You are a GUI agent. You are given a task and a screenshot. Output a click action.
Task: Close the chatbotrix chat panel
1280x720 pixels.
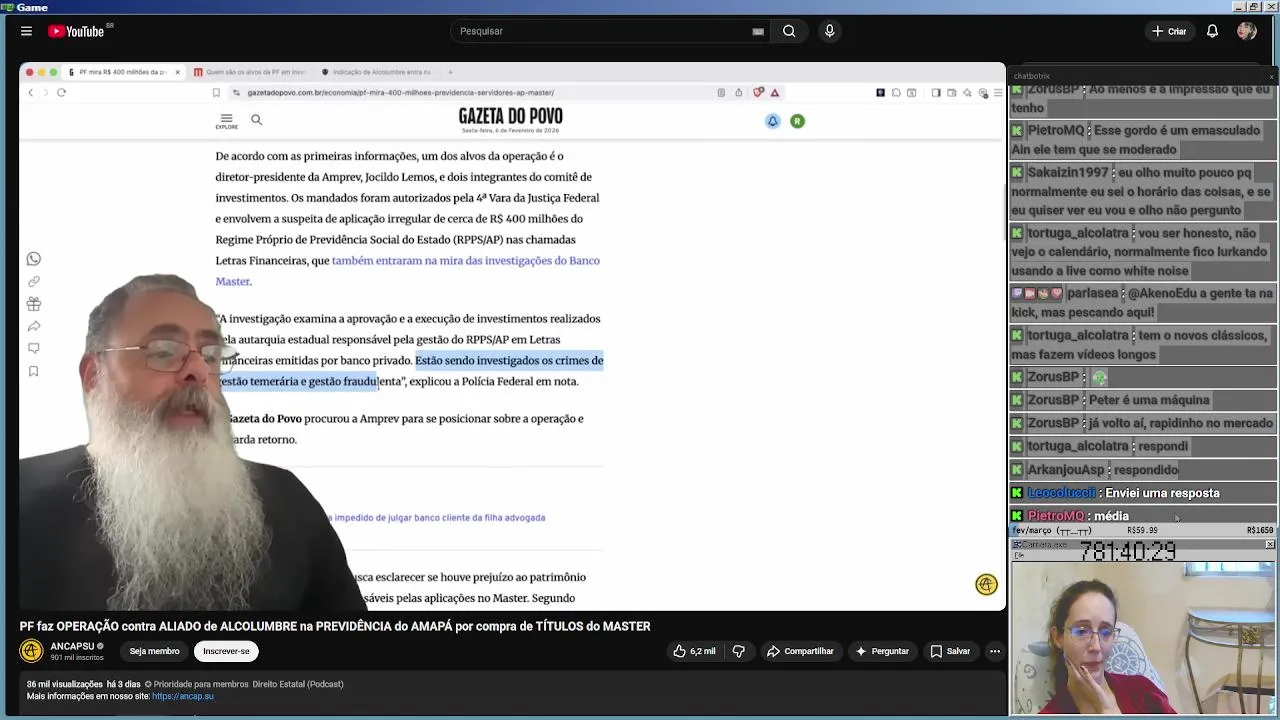[x=1272, y=76]
